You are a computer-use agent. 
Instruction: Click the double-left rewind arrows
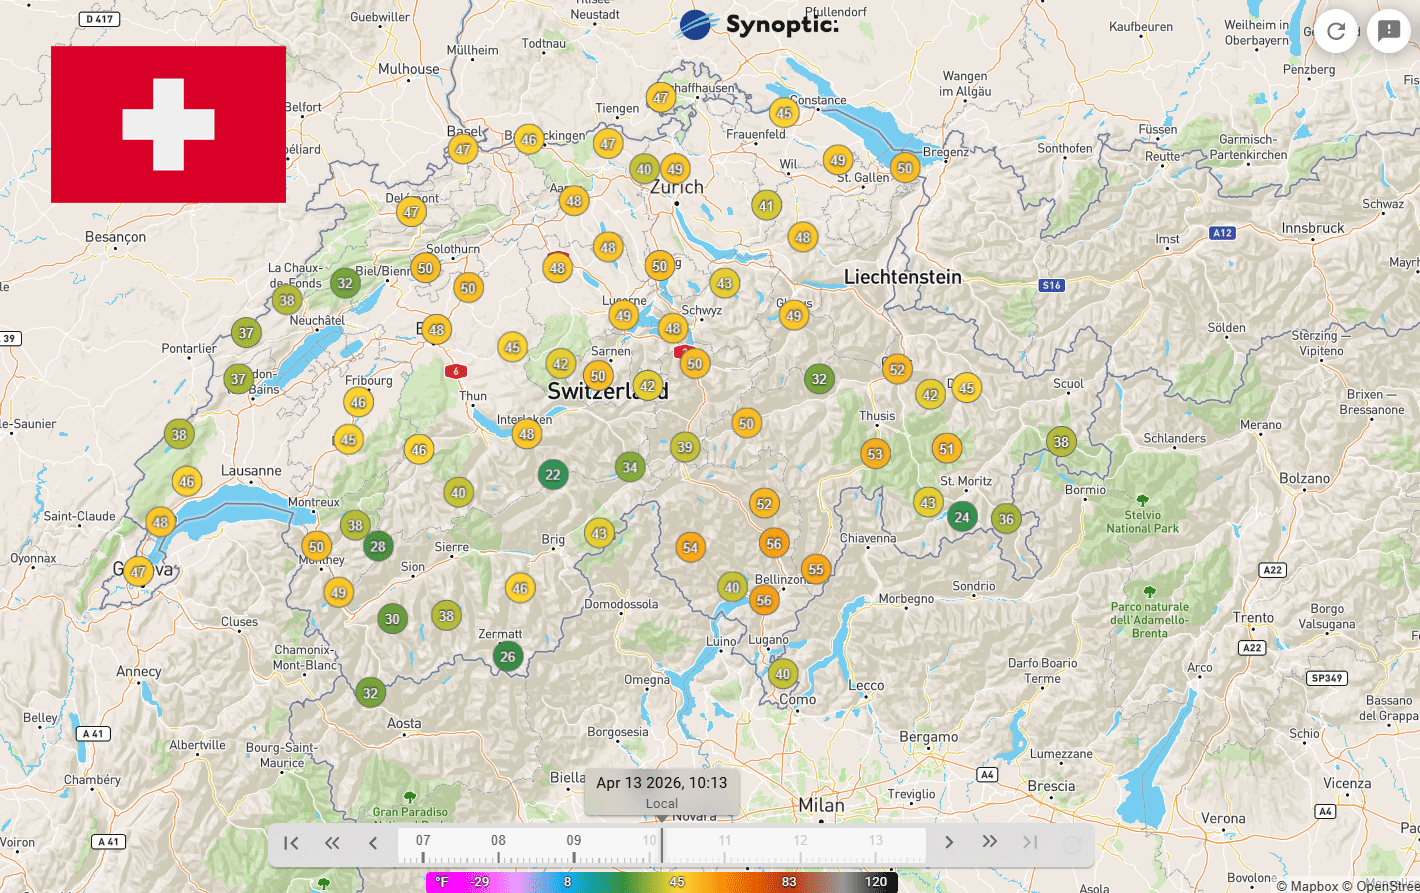332,843
